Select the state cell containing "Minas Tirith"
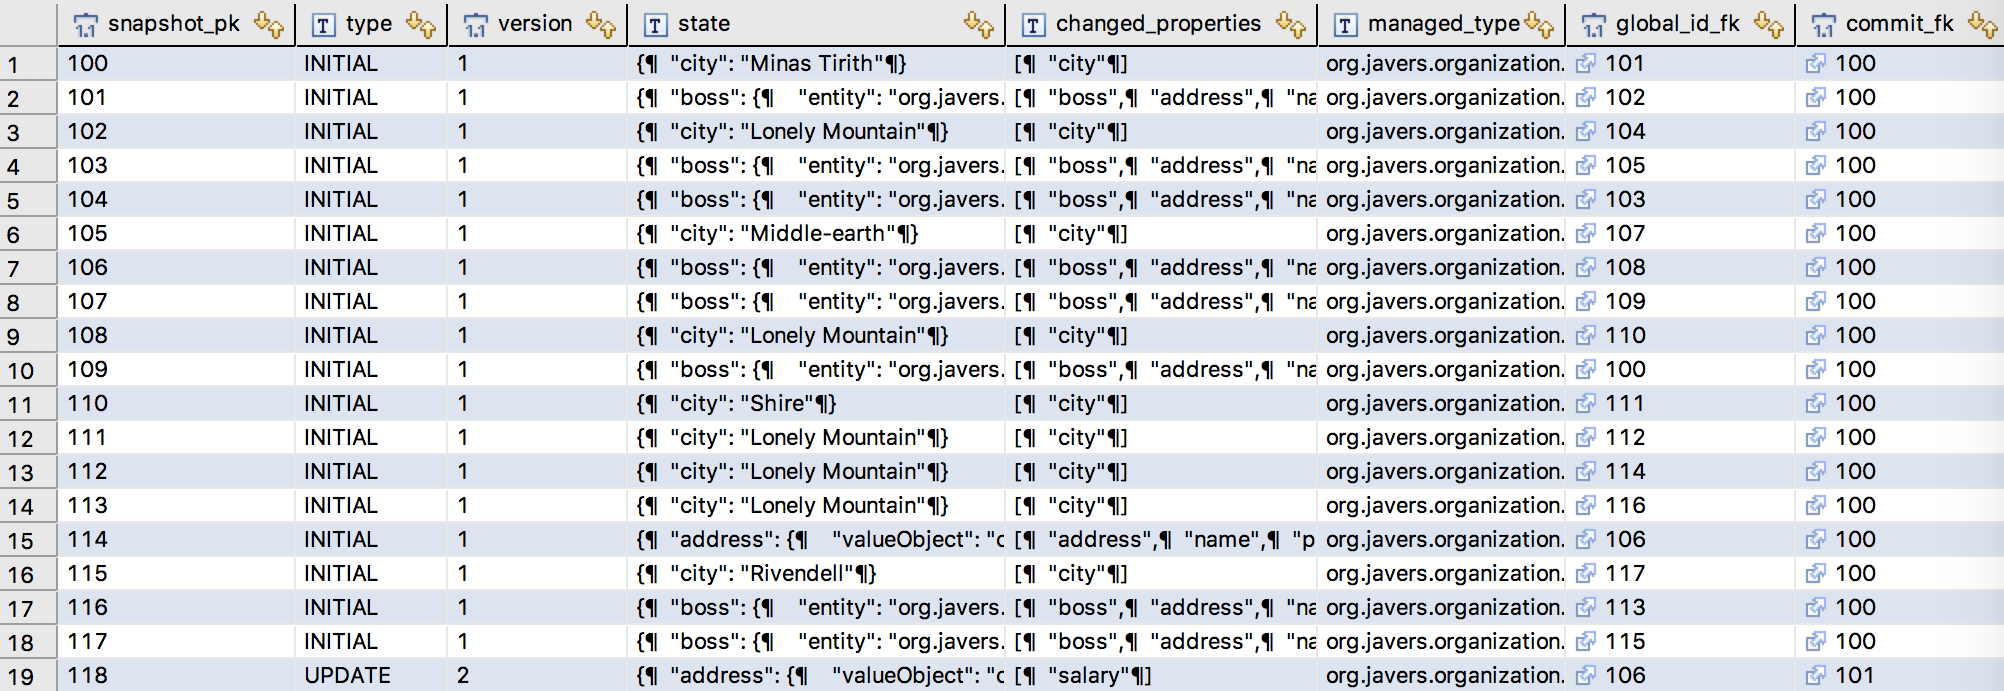The width and height of the screenshot is (2004, 691). [x=817, y=64]
